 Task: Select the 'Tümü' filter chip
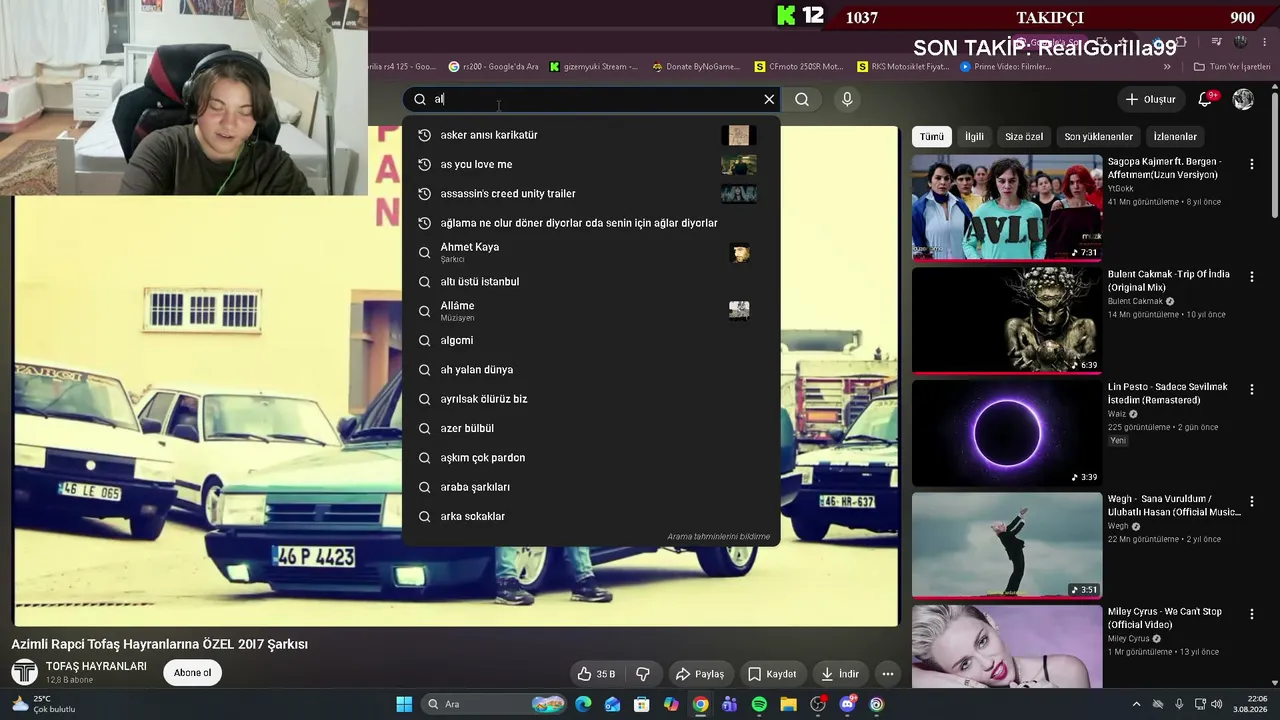coord(931,137)
